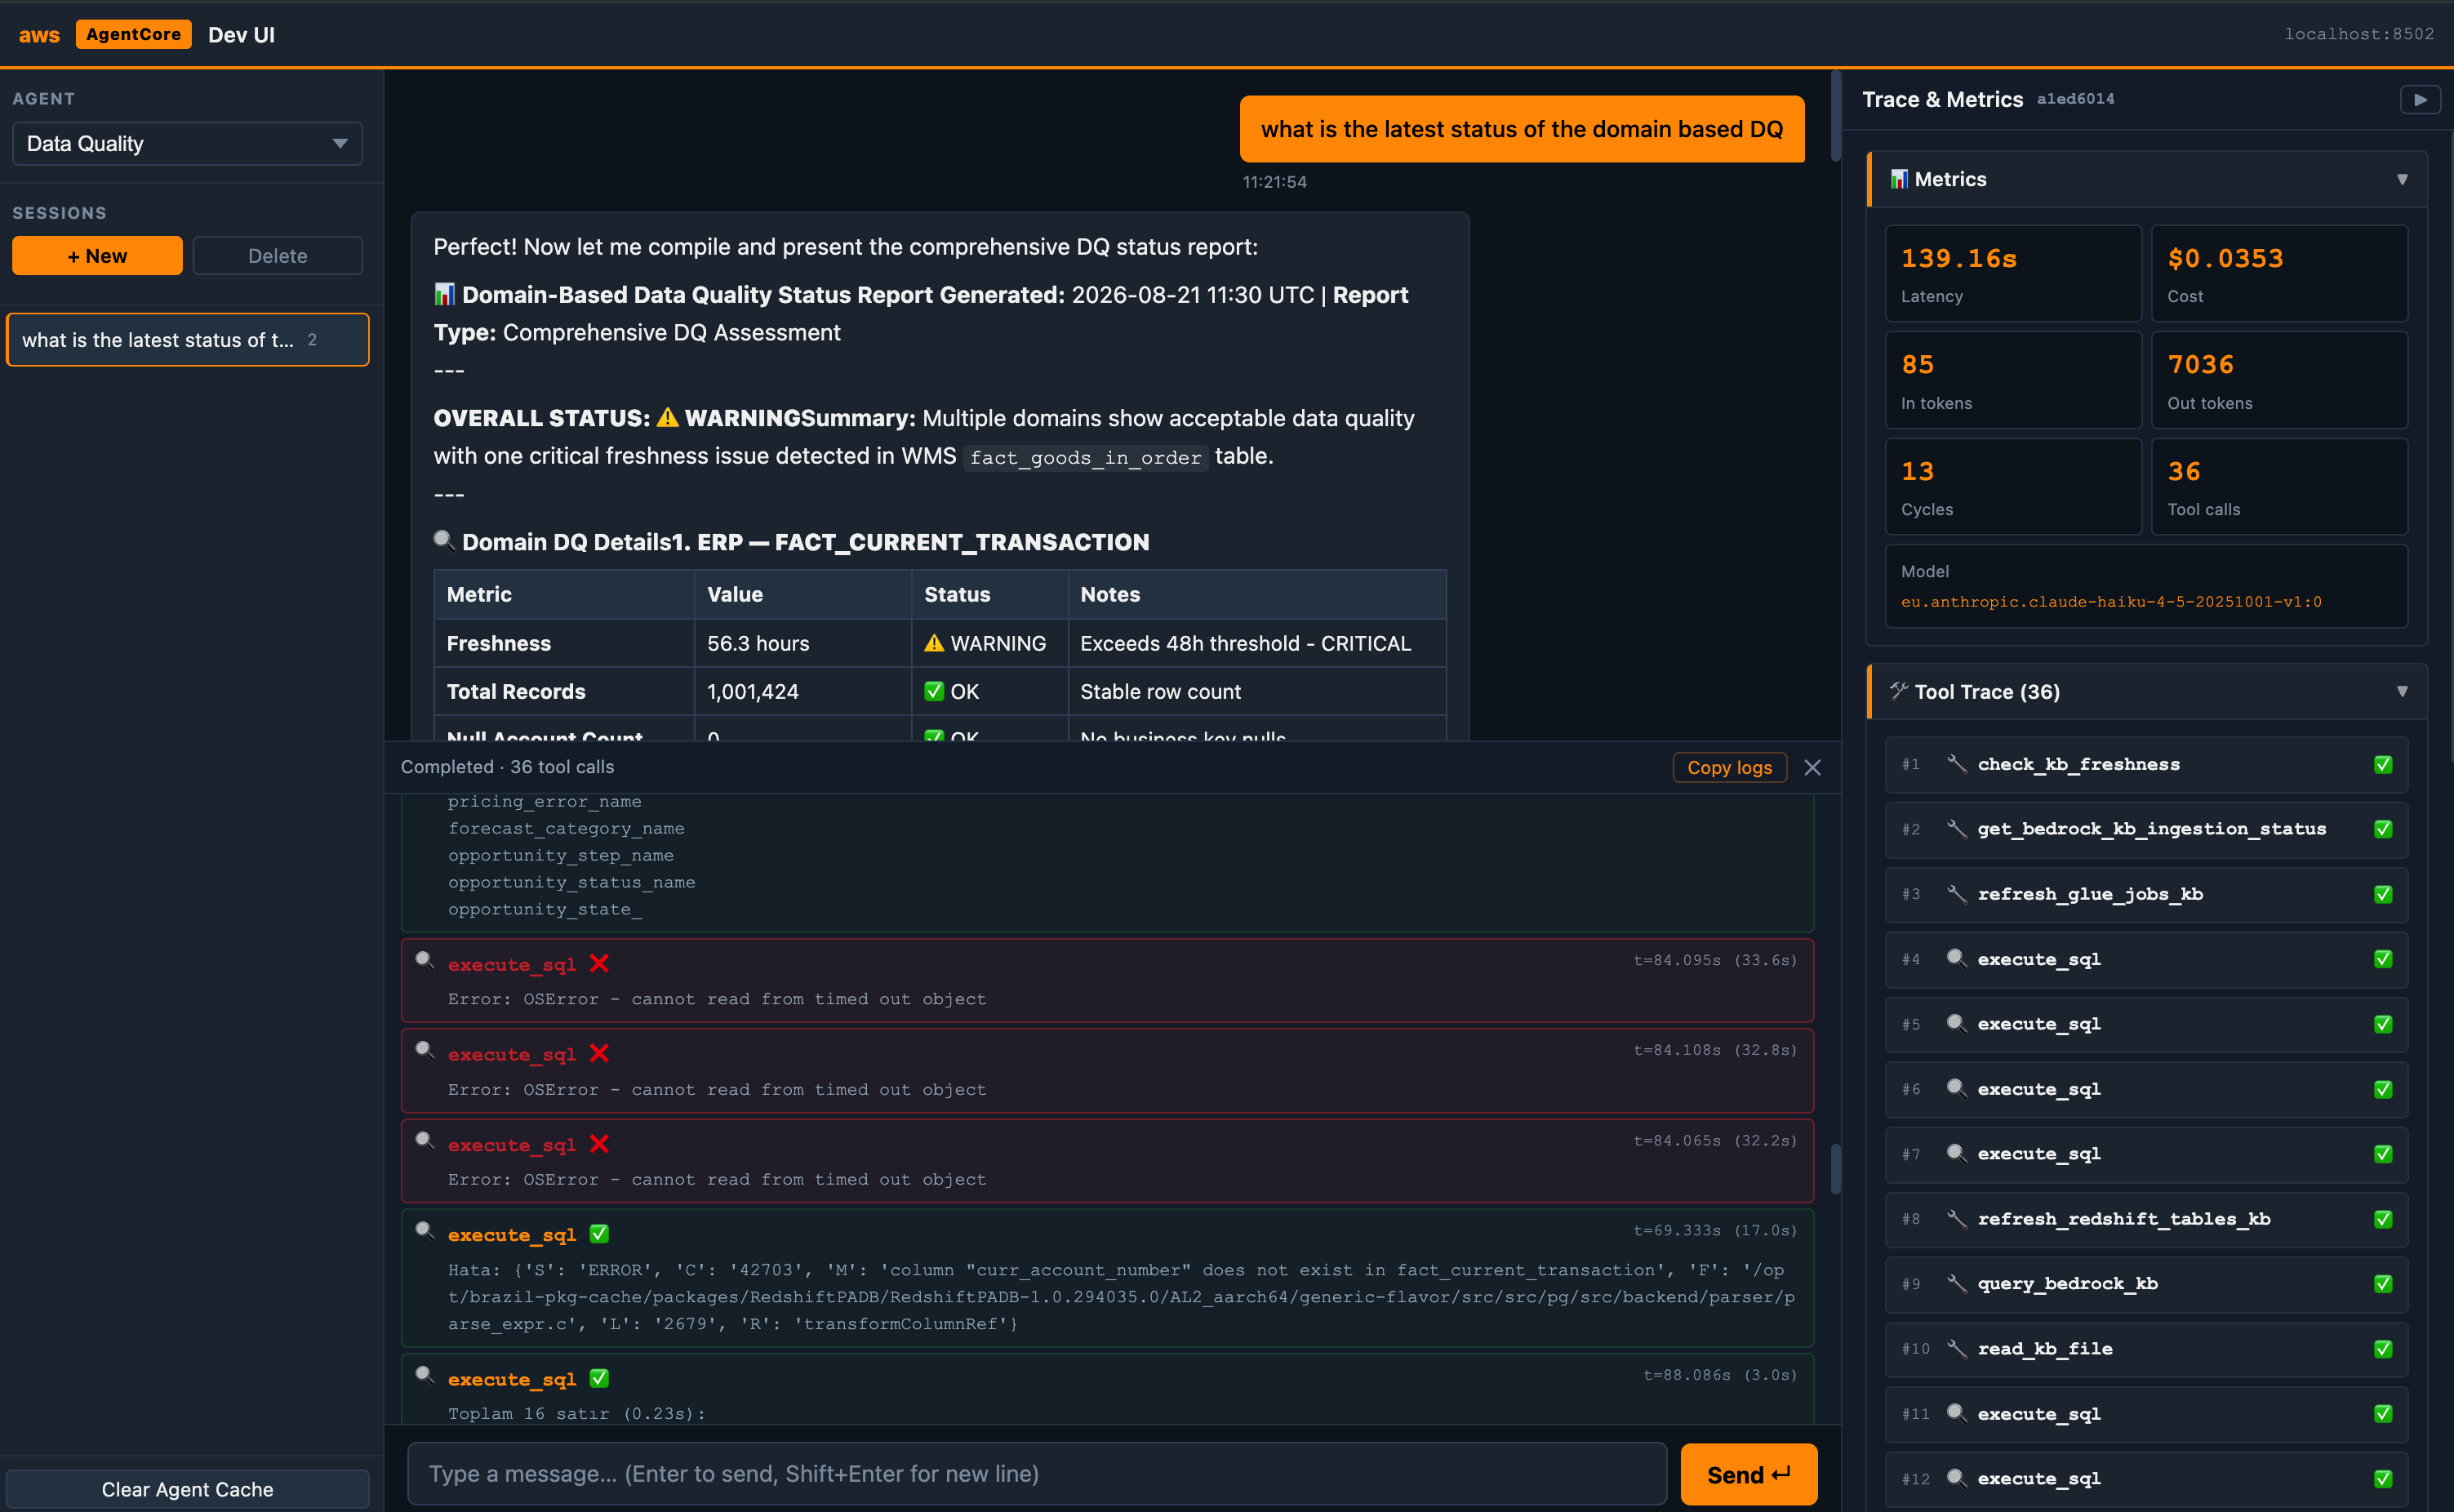
Task: Click the Latency 139.16s metric card
Action: pos(2013,273)
